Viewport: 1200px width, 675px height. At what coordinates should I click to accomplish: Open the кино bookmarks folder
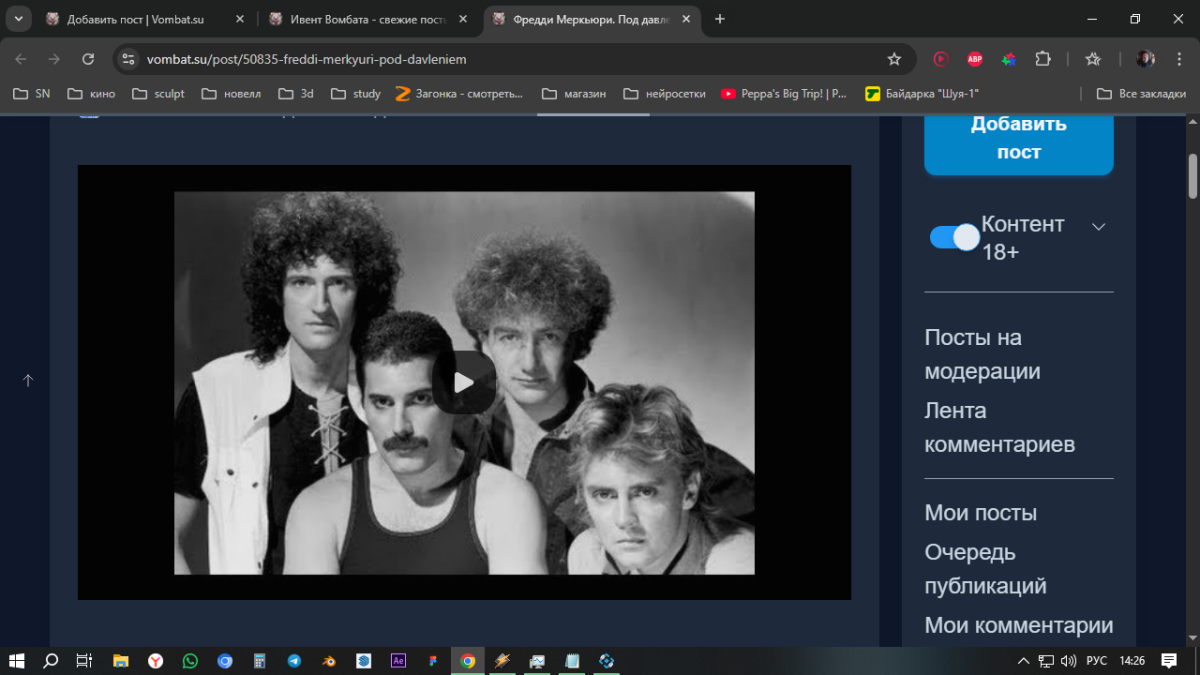(91, 93)
